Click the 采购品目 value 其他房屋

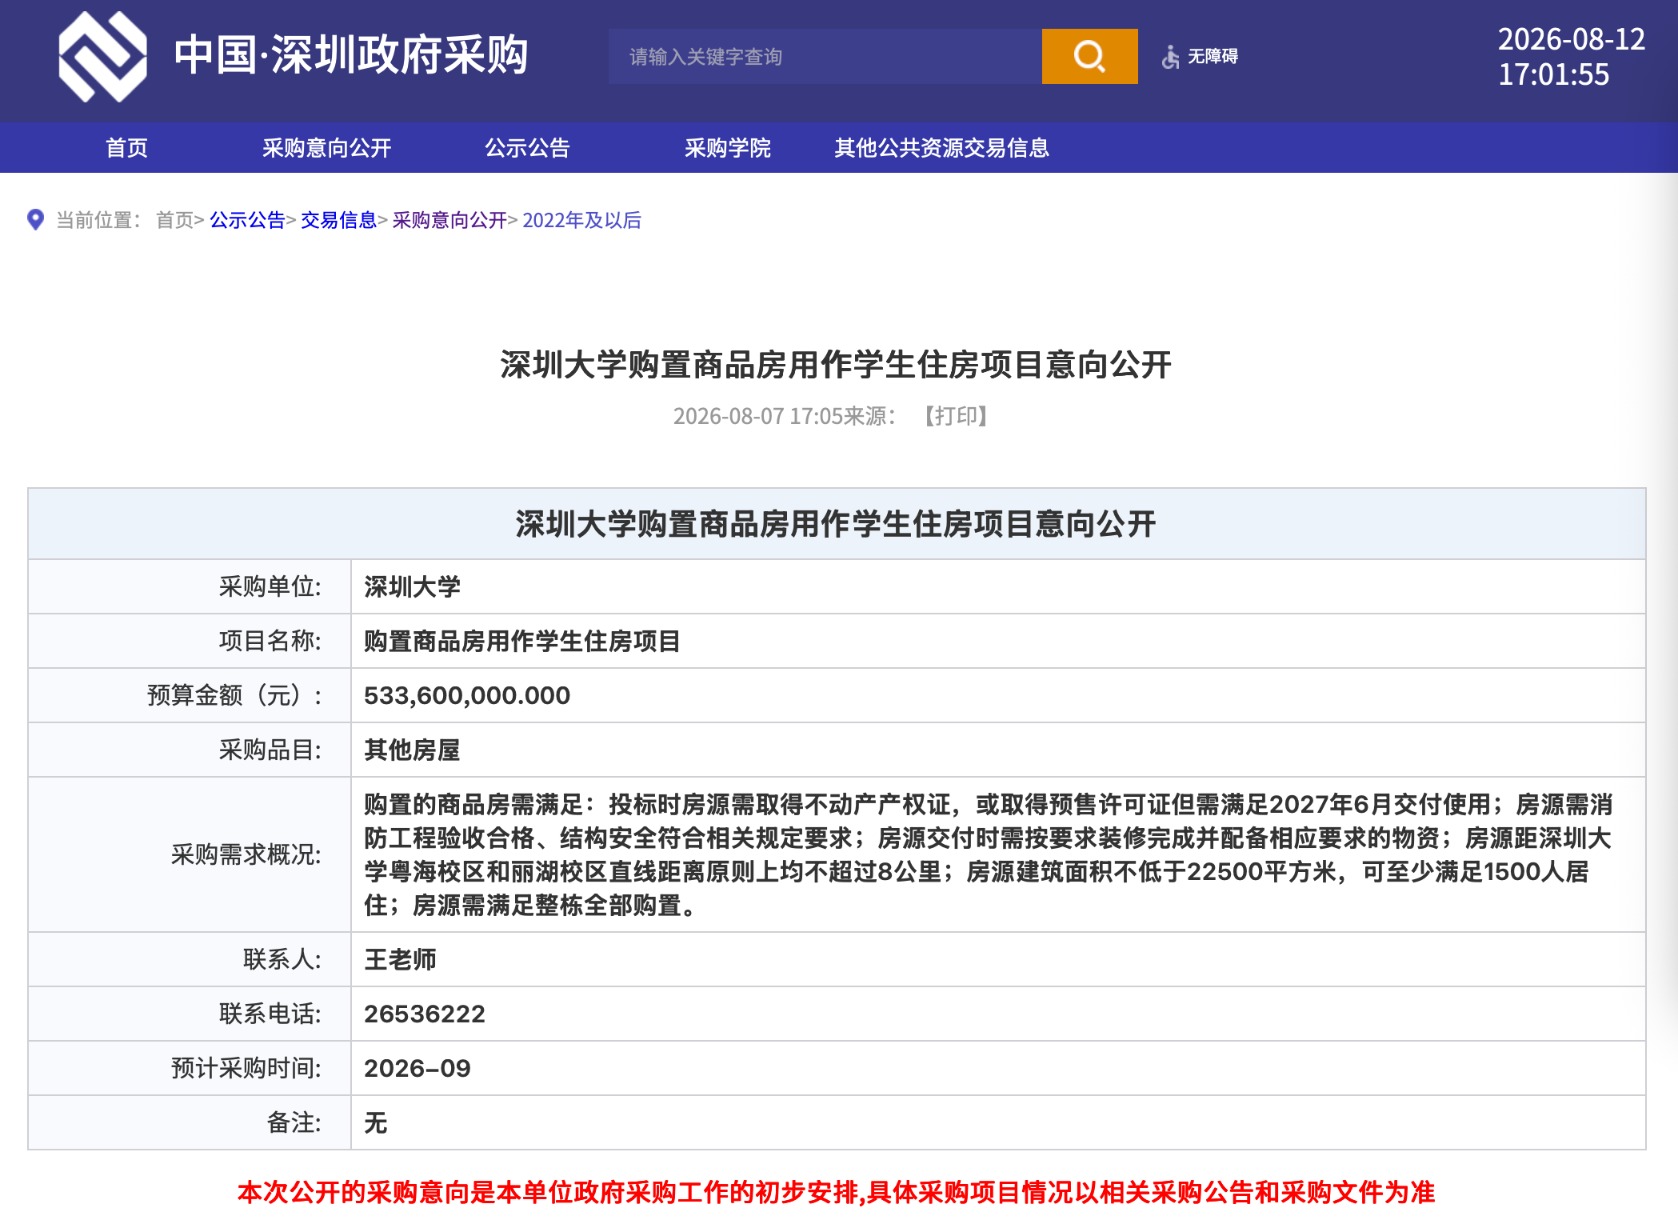point(412,750)
